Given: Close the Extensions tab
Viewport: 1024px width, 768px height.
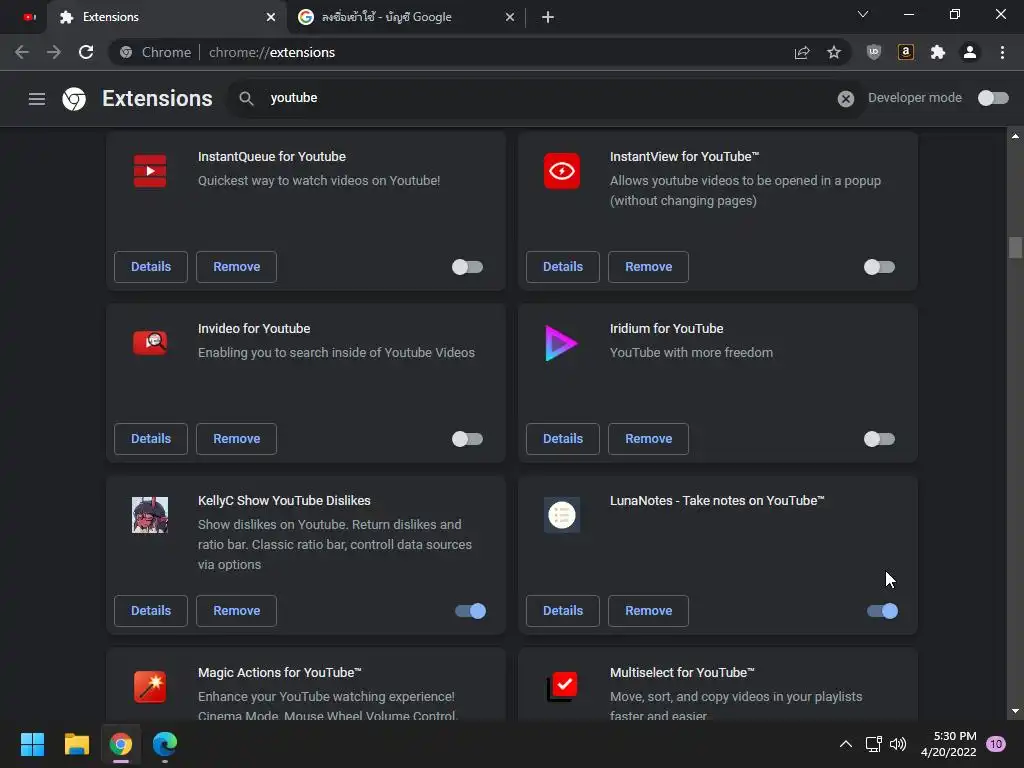Looking at the screenshot, I should click(270, 17).
